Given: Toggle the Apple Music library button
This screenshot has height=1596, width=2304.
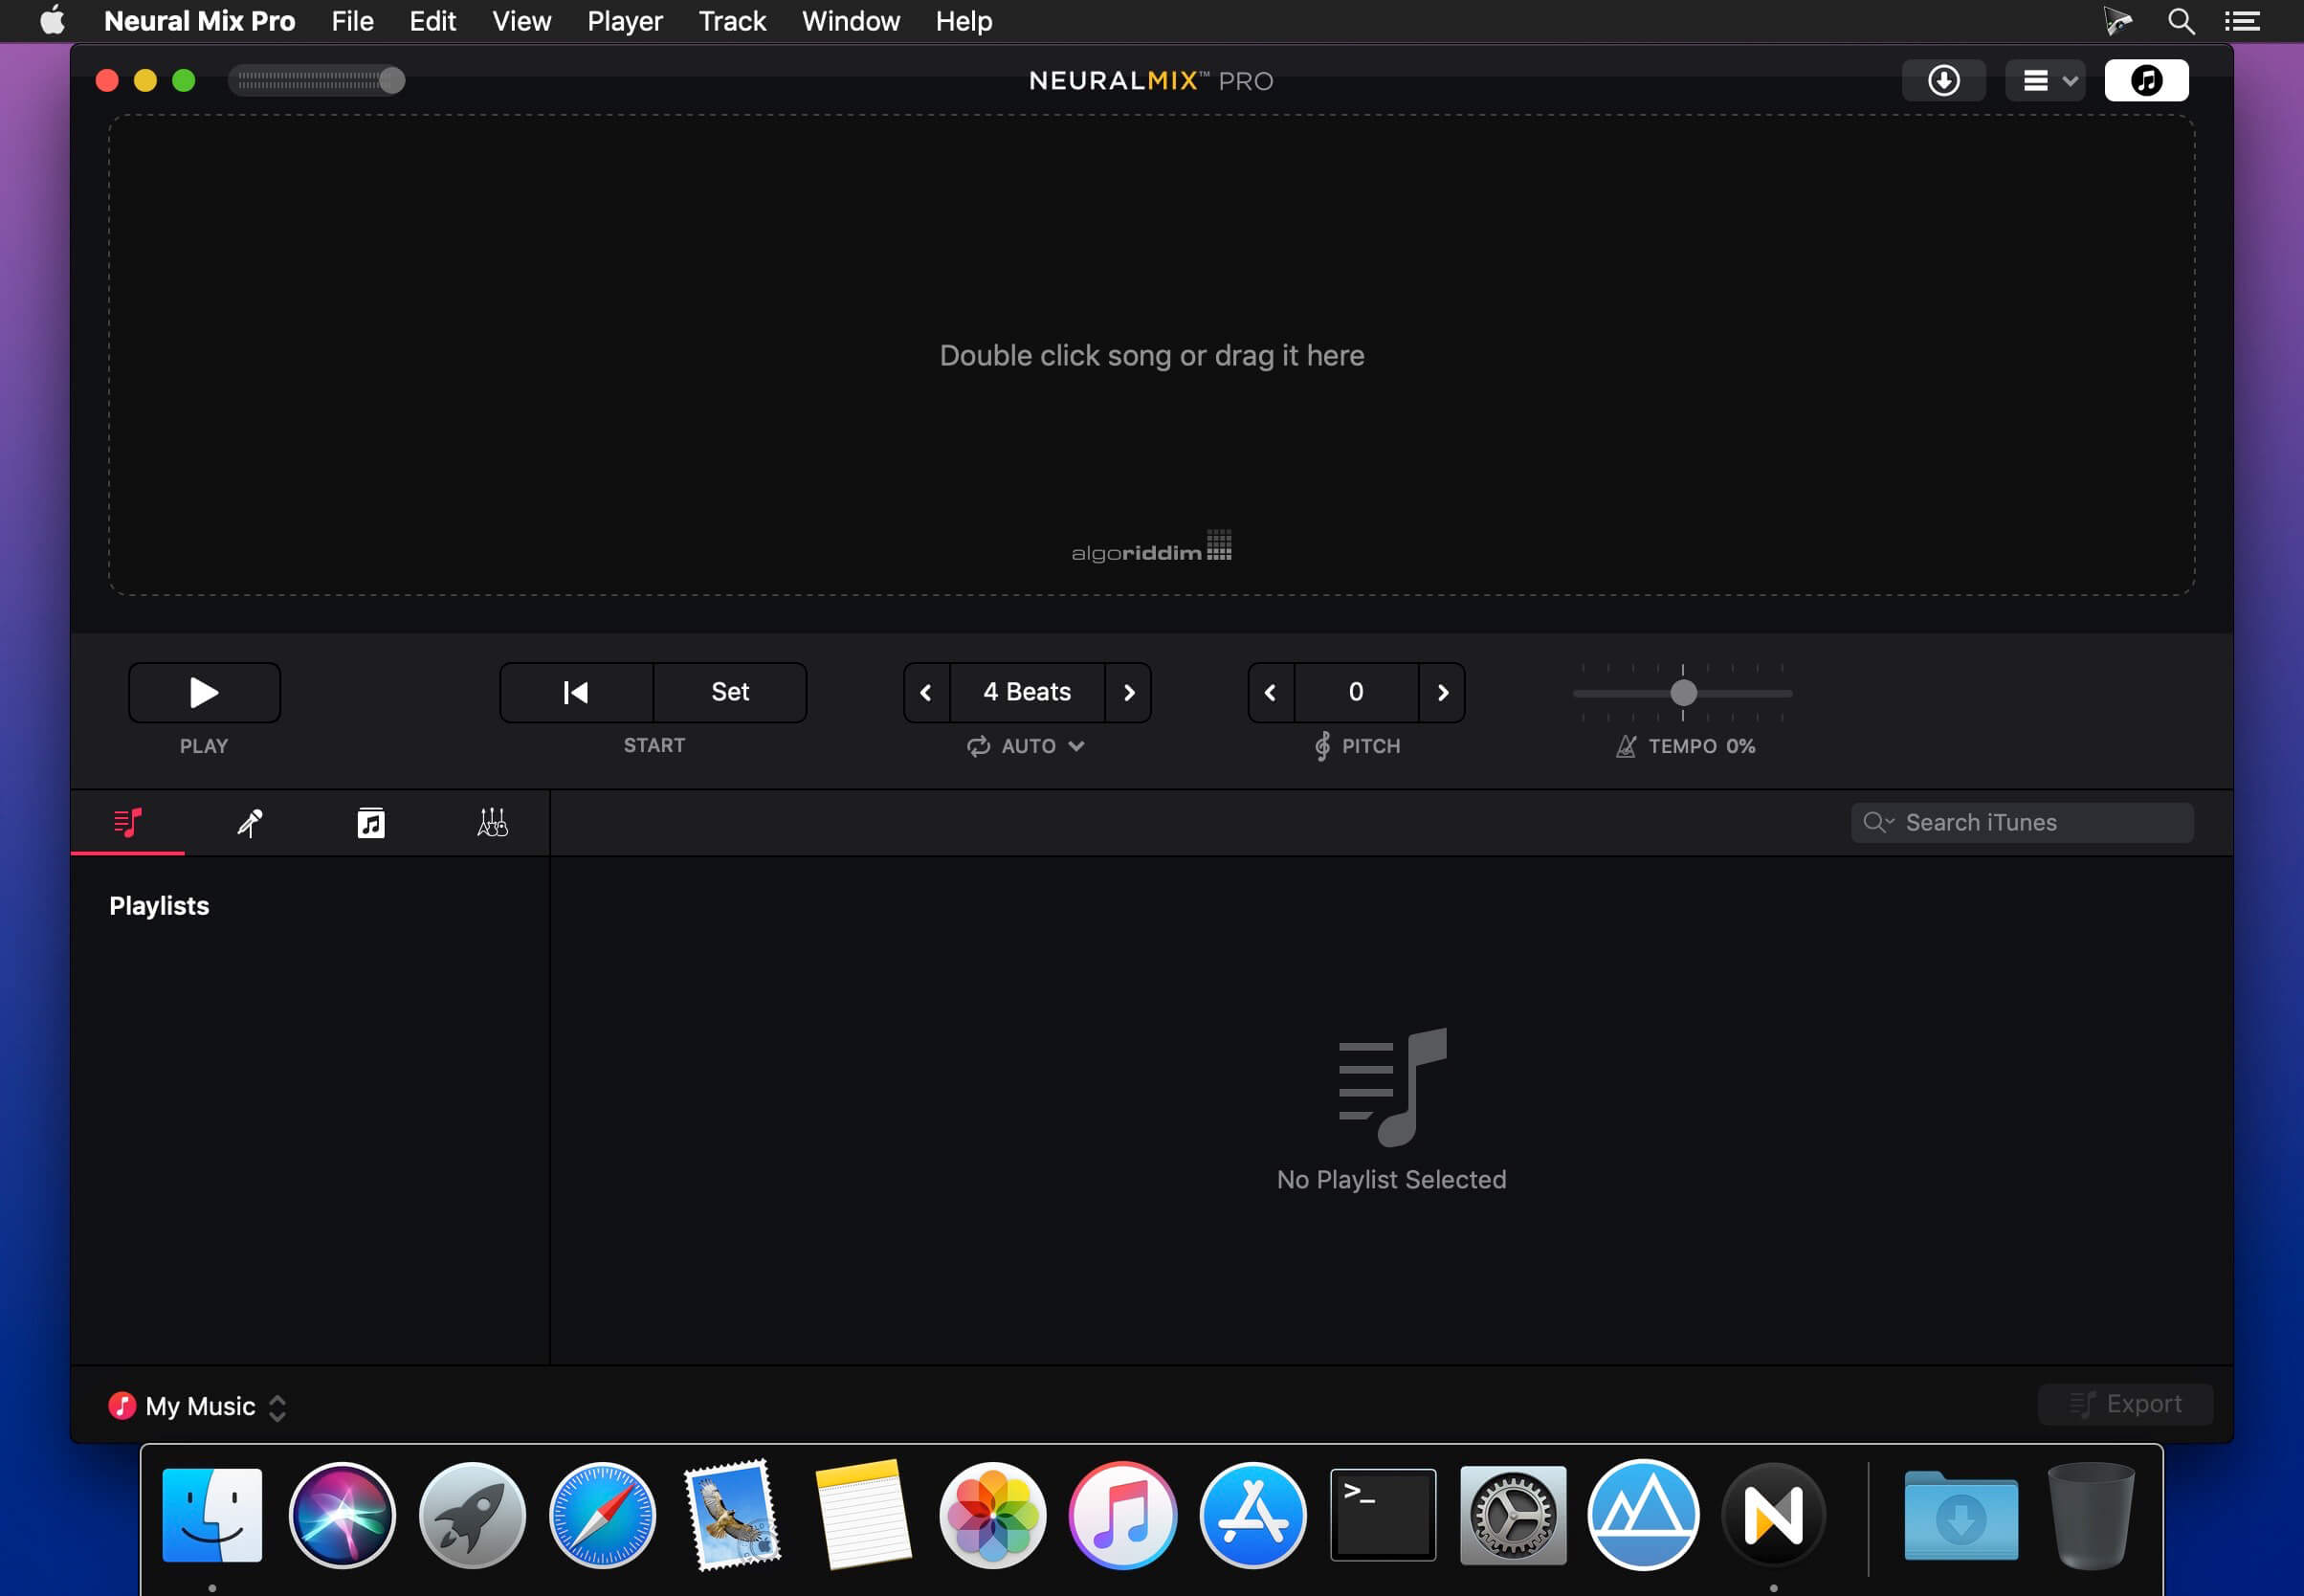Looking at the screenshot, I should [x=2147, y=80].
